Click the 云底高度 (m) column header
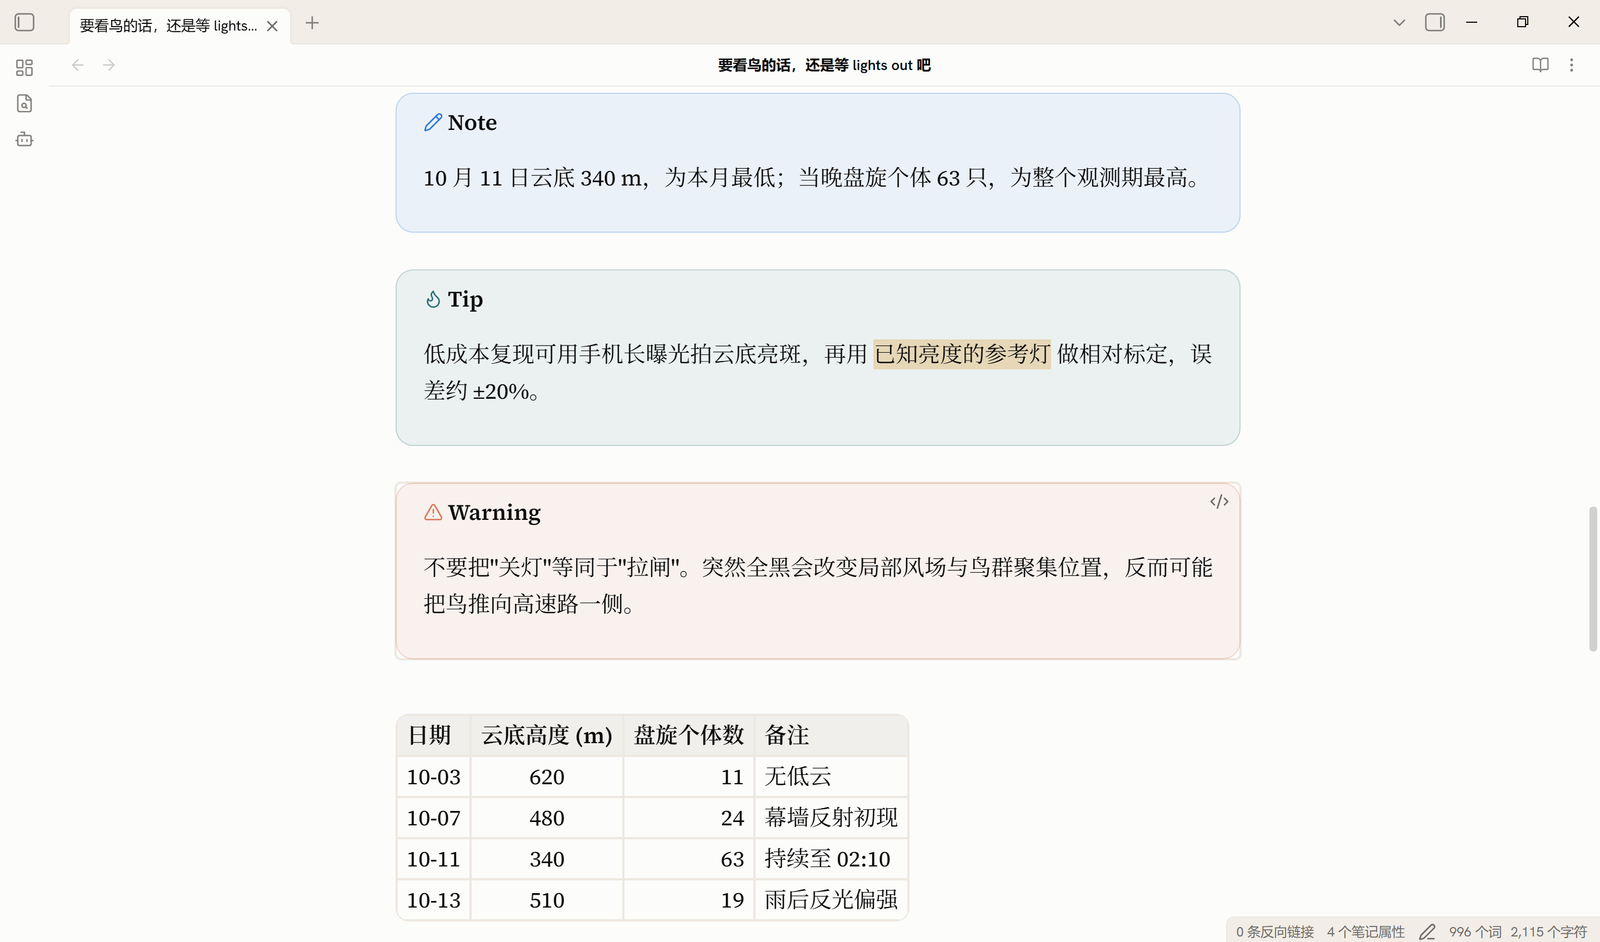 coord(547,736)
